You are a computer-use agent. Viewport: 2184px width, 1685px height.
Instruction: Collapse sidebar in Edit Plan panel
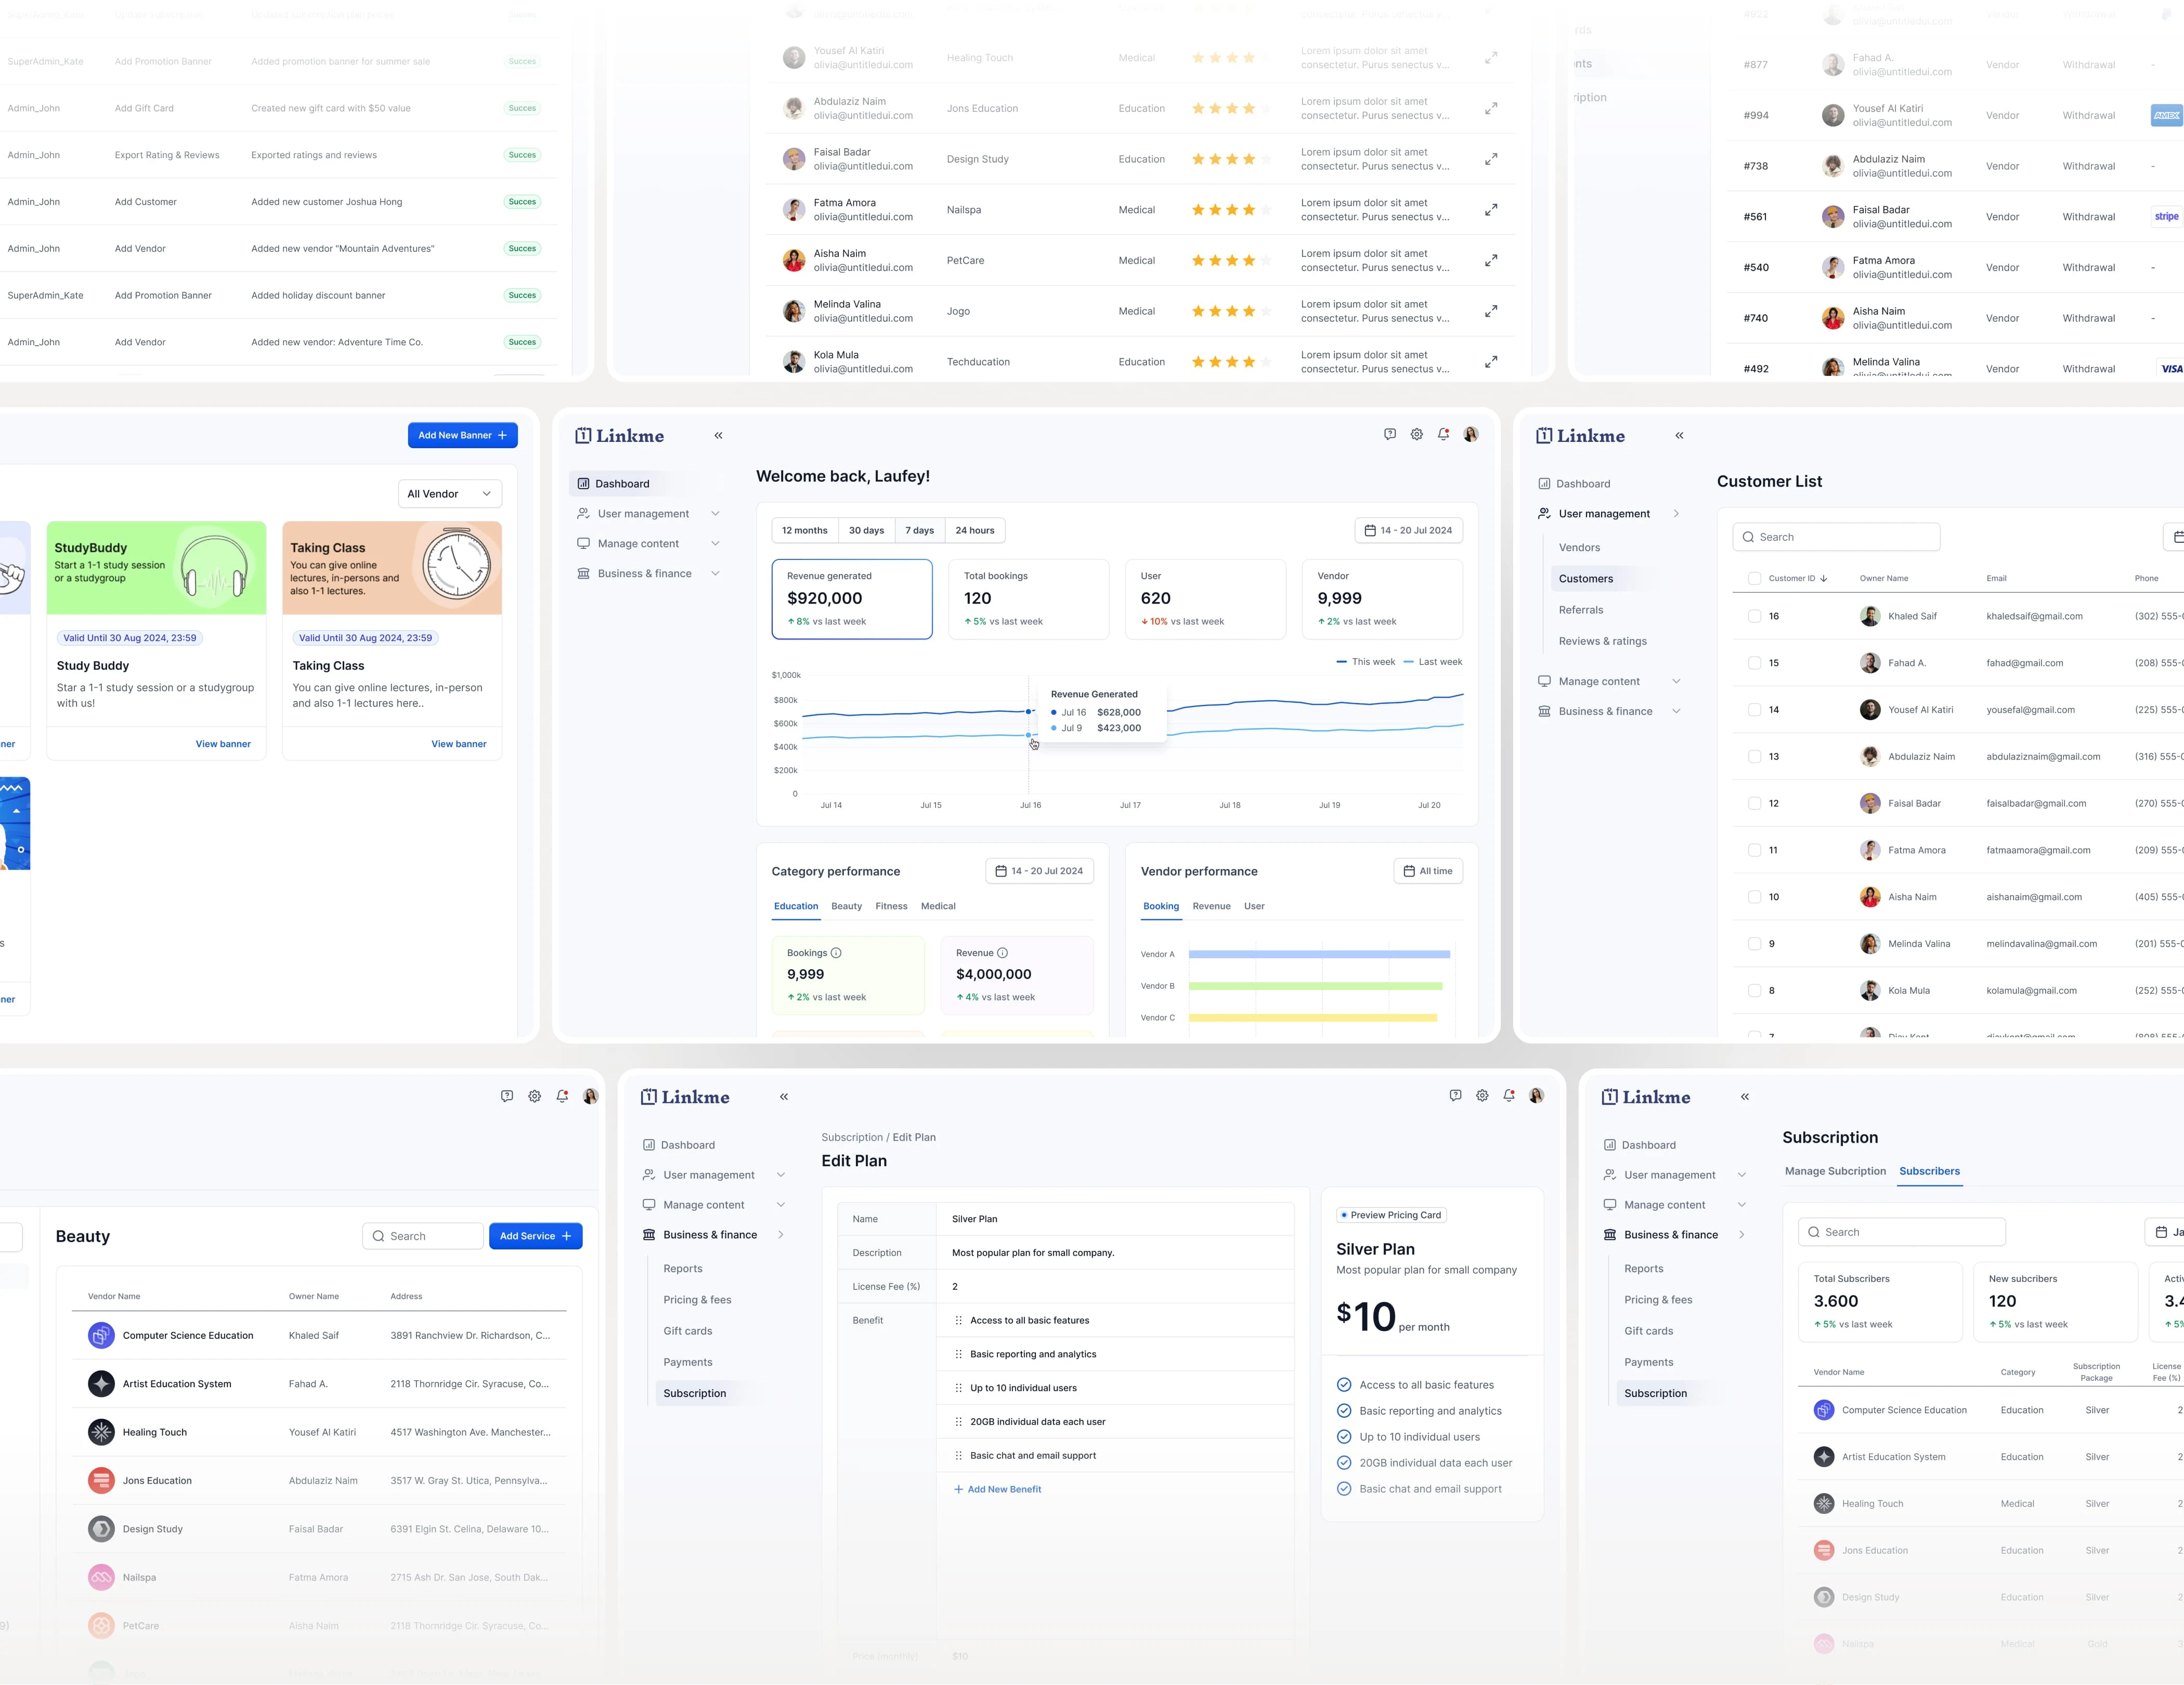click(784, 1096)
